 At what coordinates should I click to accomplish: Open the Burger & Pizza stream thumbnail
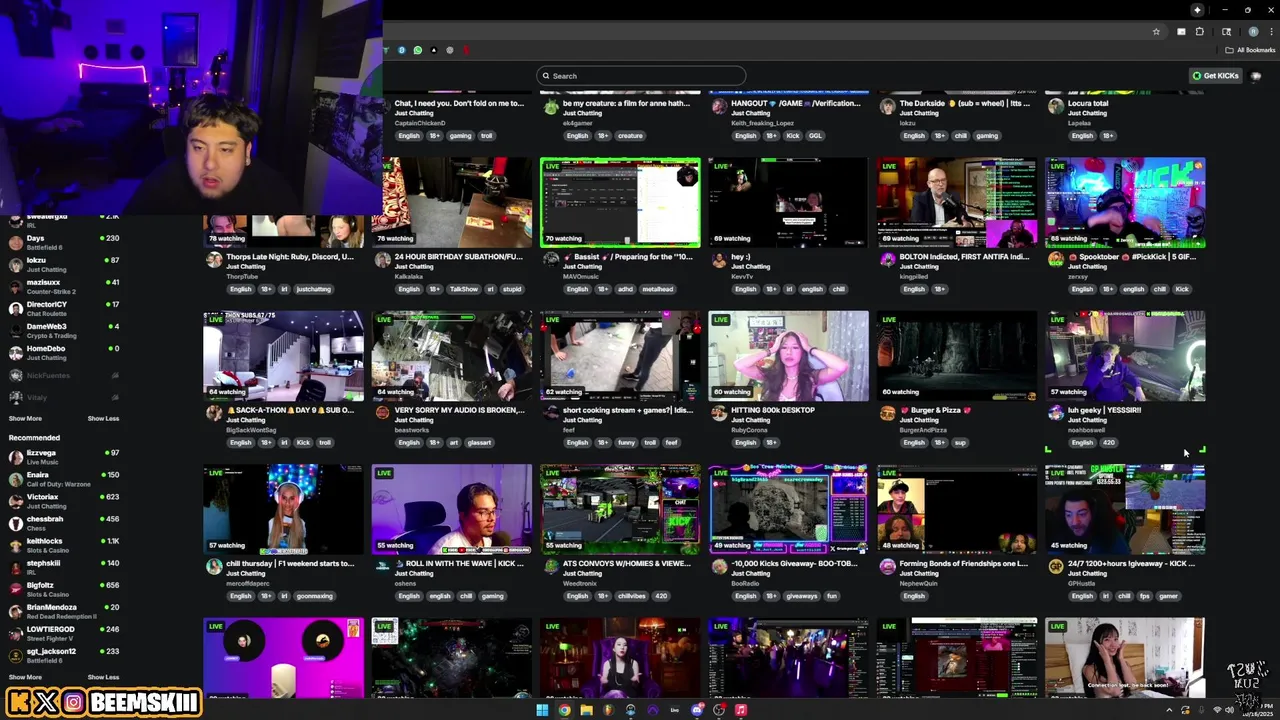tap(957, 355)
